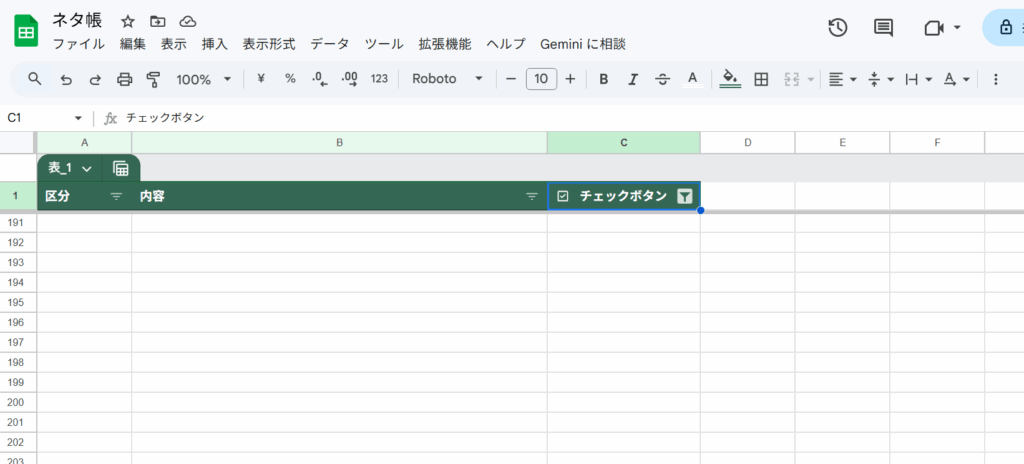Click the paint format roller icon
The height and width of the screenshot is (464, 1024).
point(153,79)
